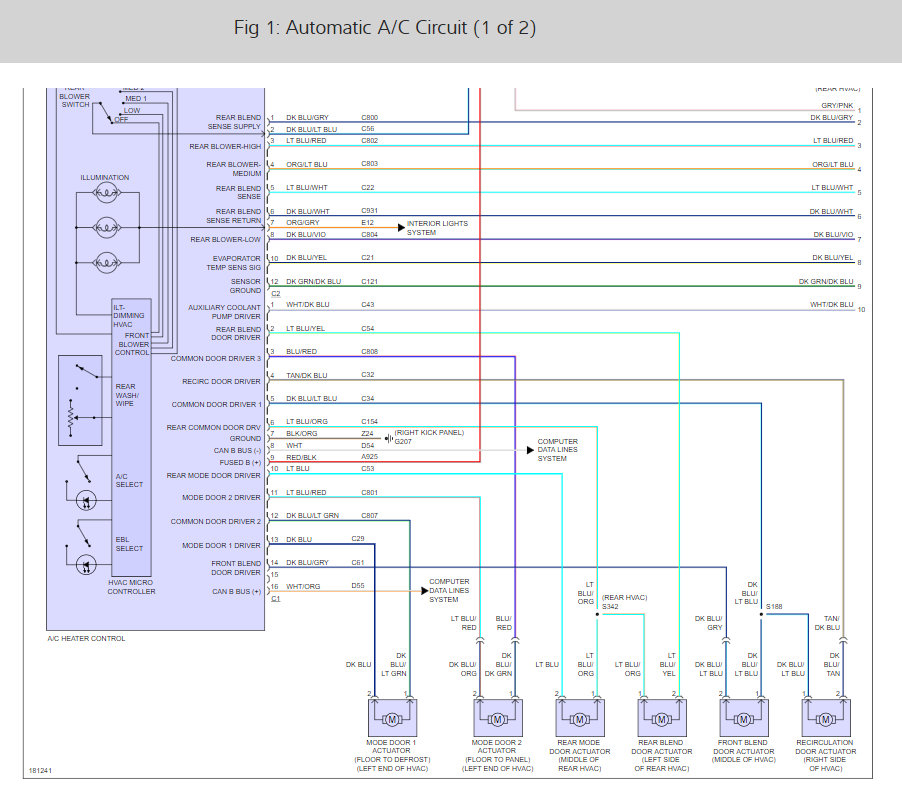Click the WHT/DK BLU label at pin 10
902x792 pixels.
pos(832,304)
